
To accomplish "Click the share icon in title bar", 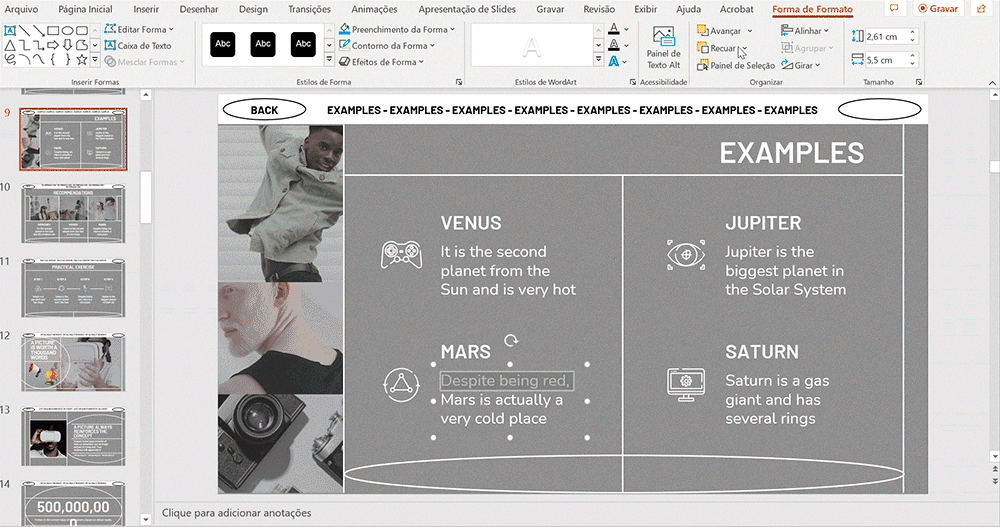I will [982, 9].
